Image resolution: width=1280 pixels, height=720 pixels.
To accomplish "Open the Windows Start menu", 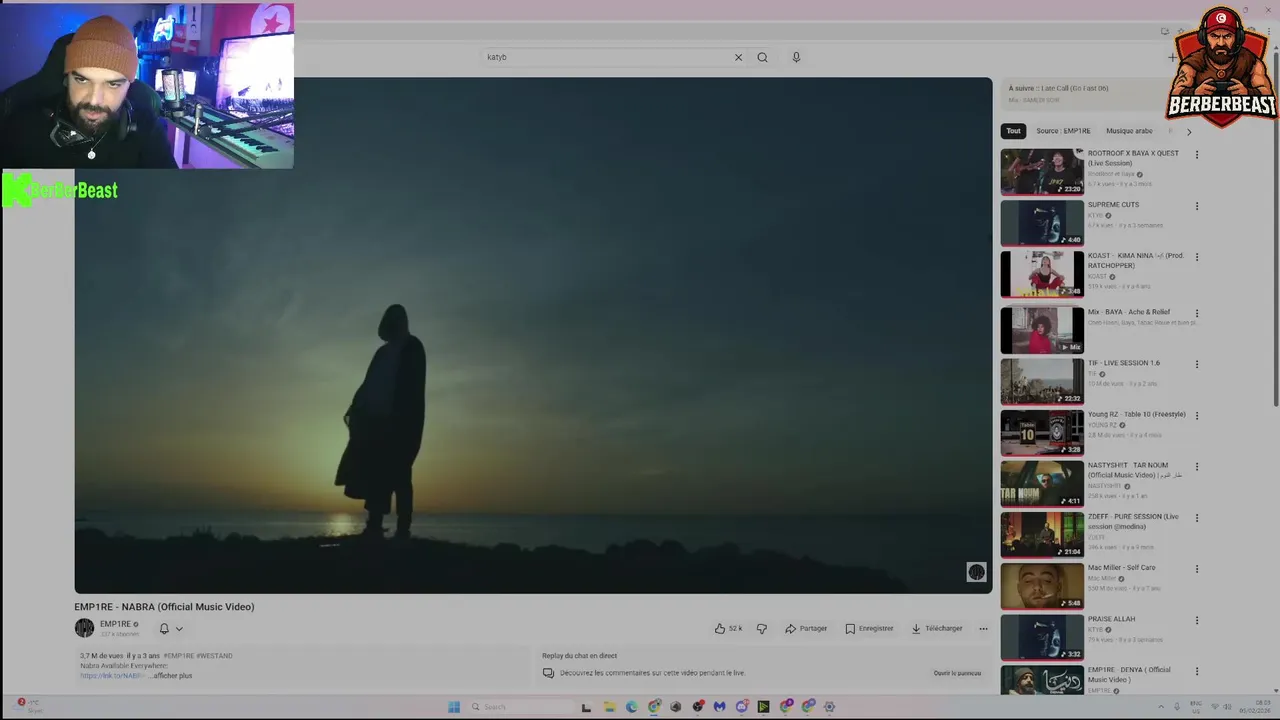I will click(x=454, y=707).
